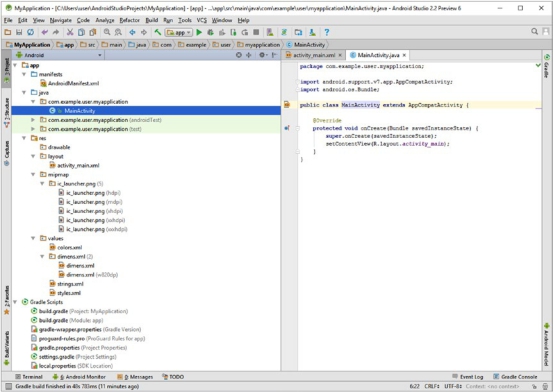Switch to the activity_main.xml editor tab
Image resolution: width=554 pixels, height=392 pixels.
313,55
